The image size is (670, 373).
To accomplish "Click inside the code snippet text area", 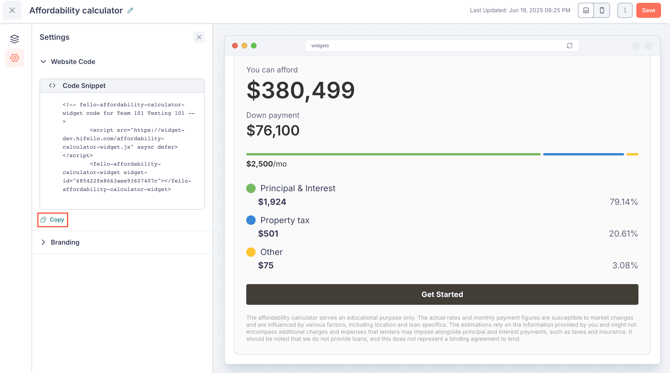I will 122,151.
